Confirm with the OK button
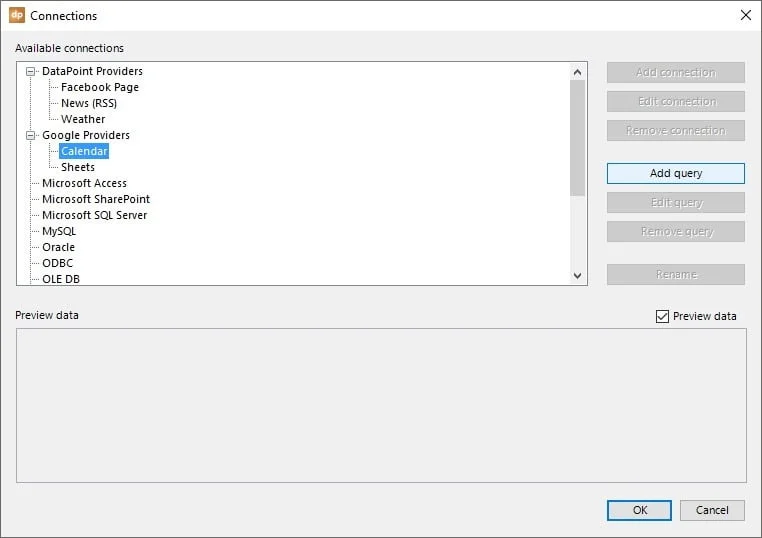 pyautogui.click(x=639, y=510)
